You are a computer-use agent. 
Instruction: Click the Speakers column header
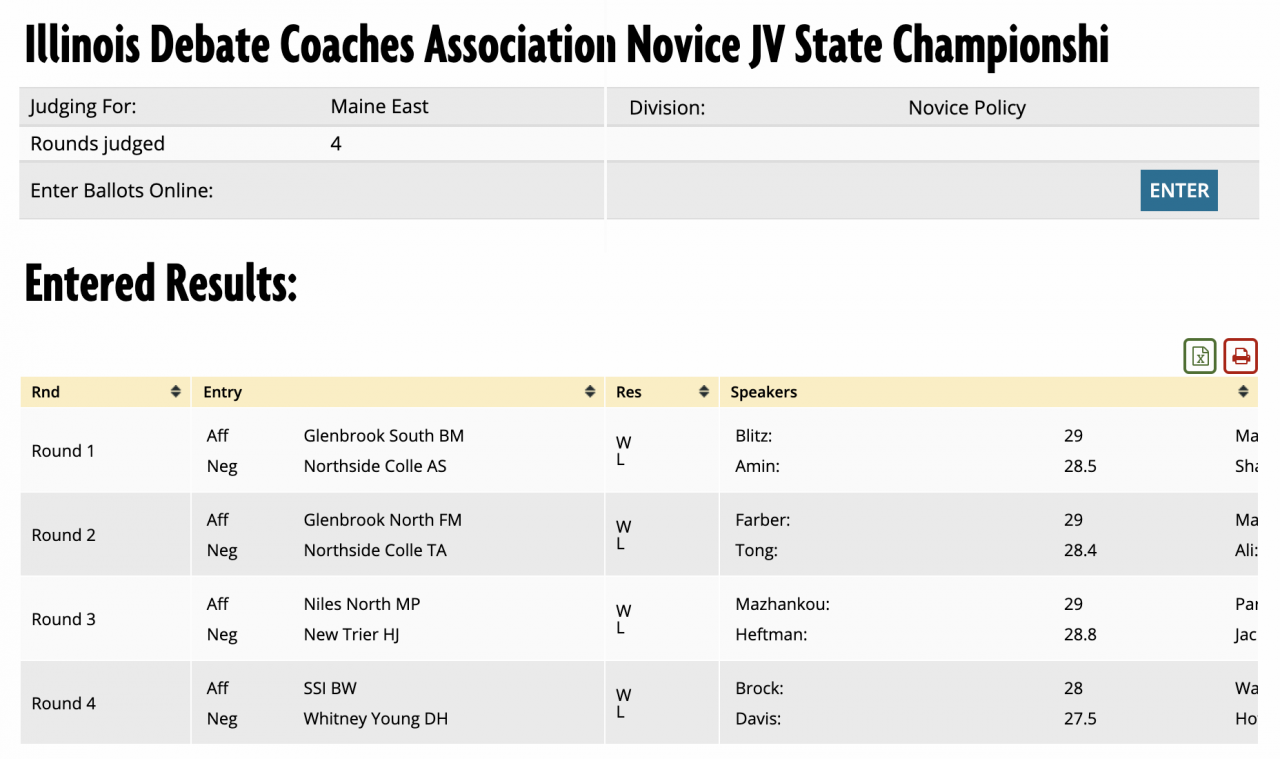(x=763, y=392)
